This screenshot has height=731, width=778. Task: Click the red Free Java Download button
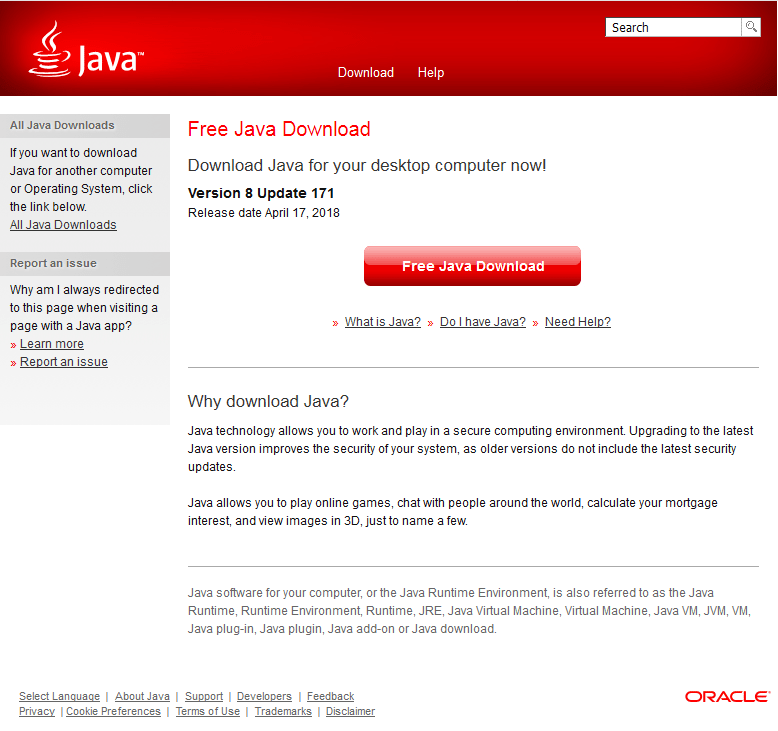point(472,266)
